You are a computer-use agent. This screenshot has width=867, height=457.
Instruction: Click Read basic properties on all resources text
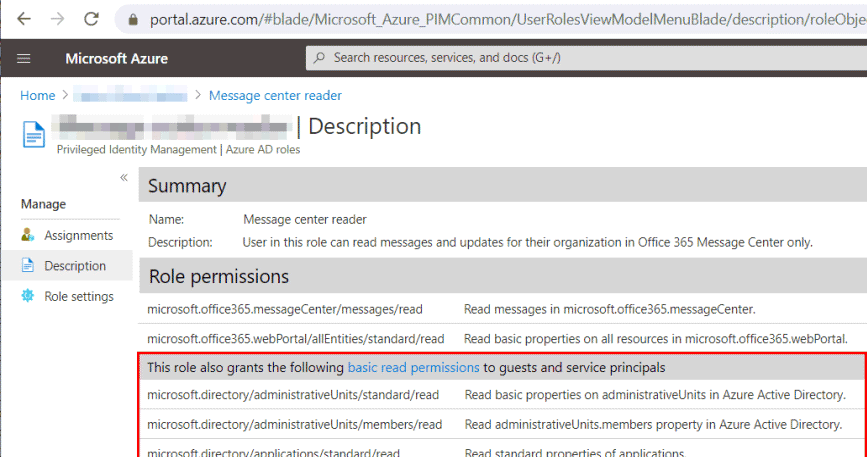click(x=656, y=339)
